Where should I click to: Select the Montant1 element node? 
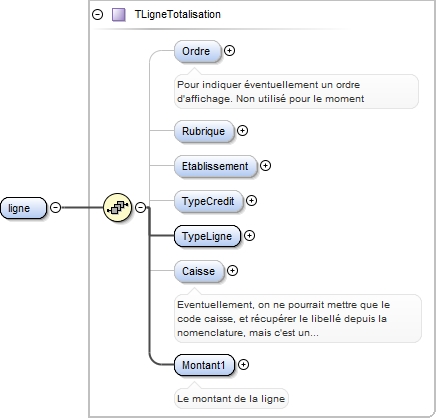coord(204,365)
